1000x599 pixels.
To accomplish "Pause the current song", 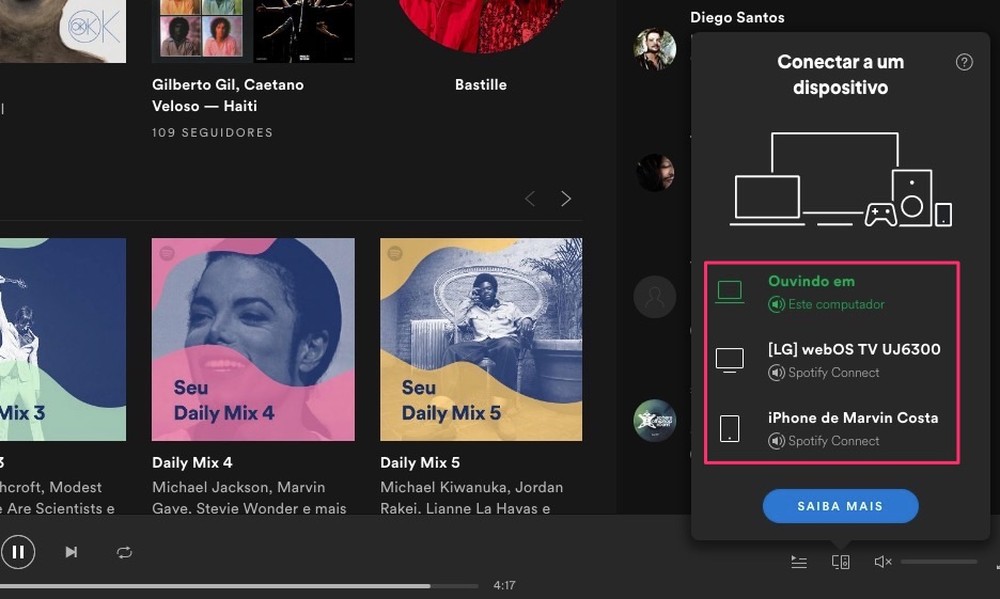I will click(x=19, y=551).
